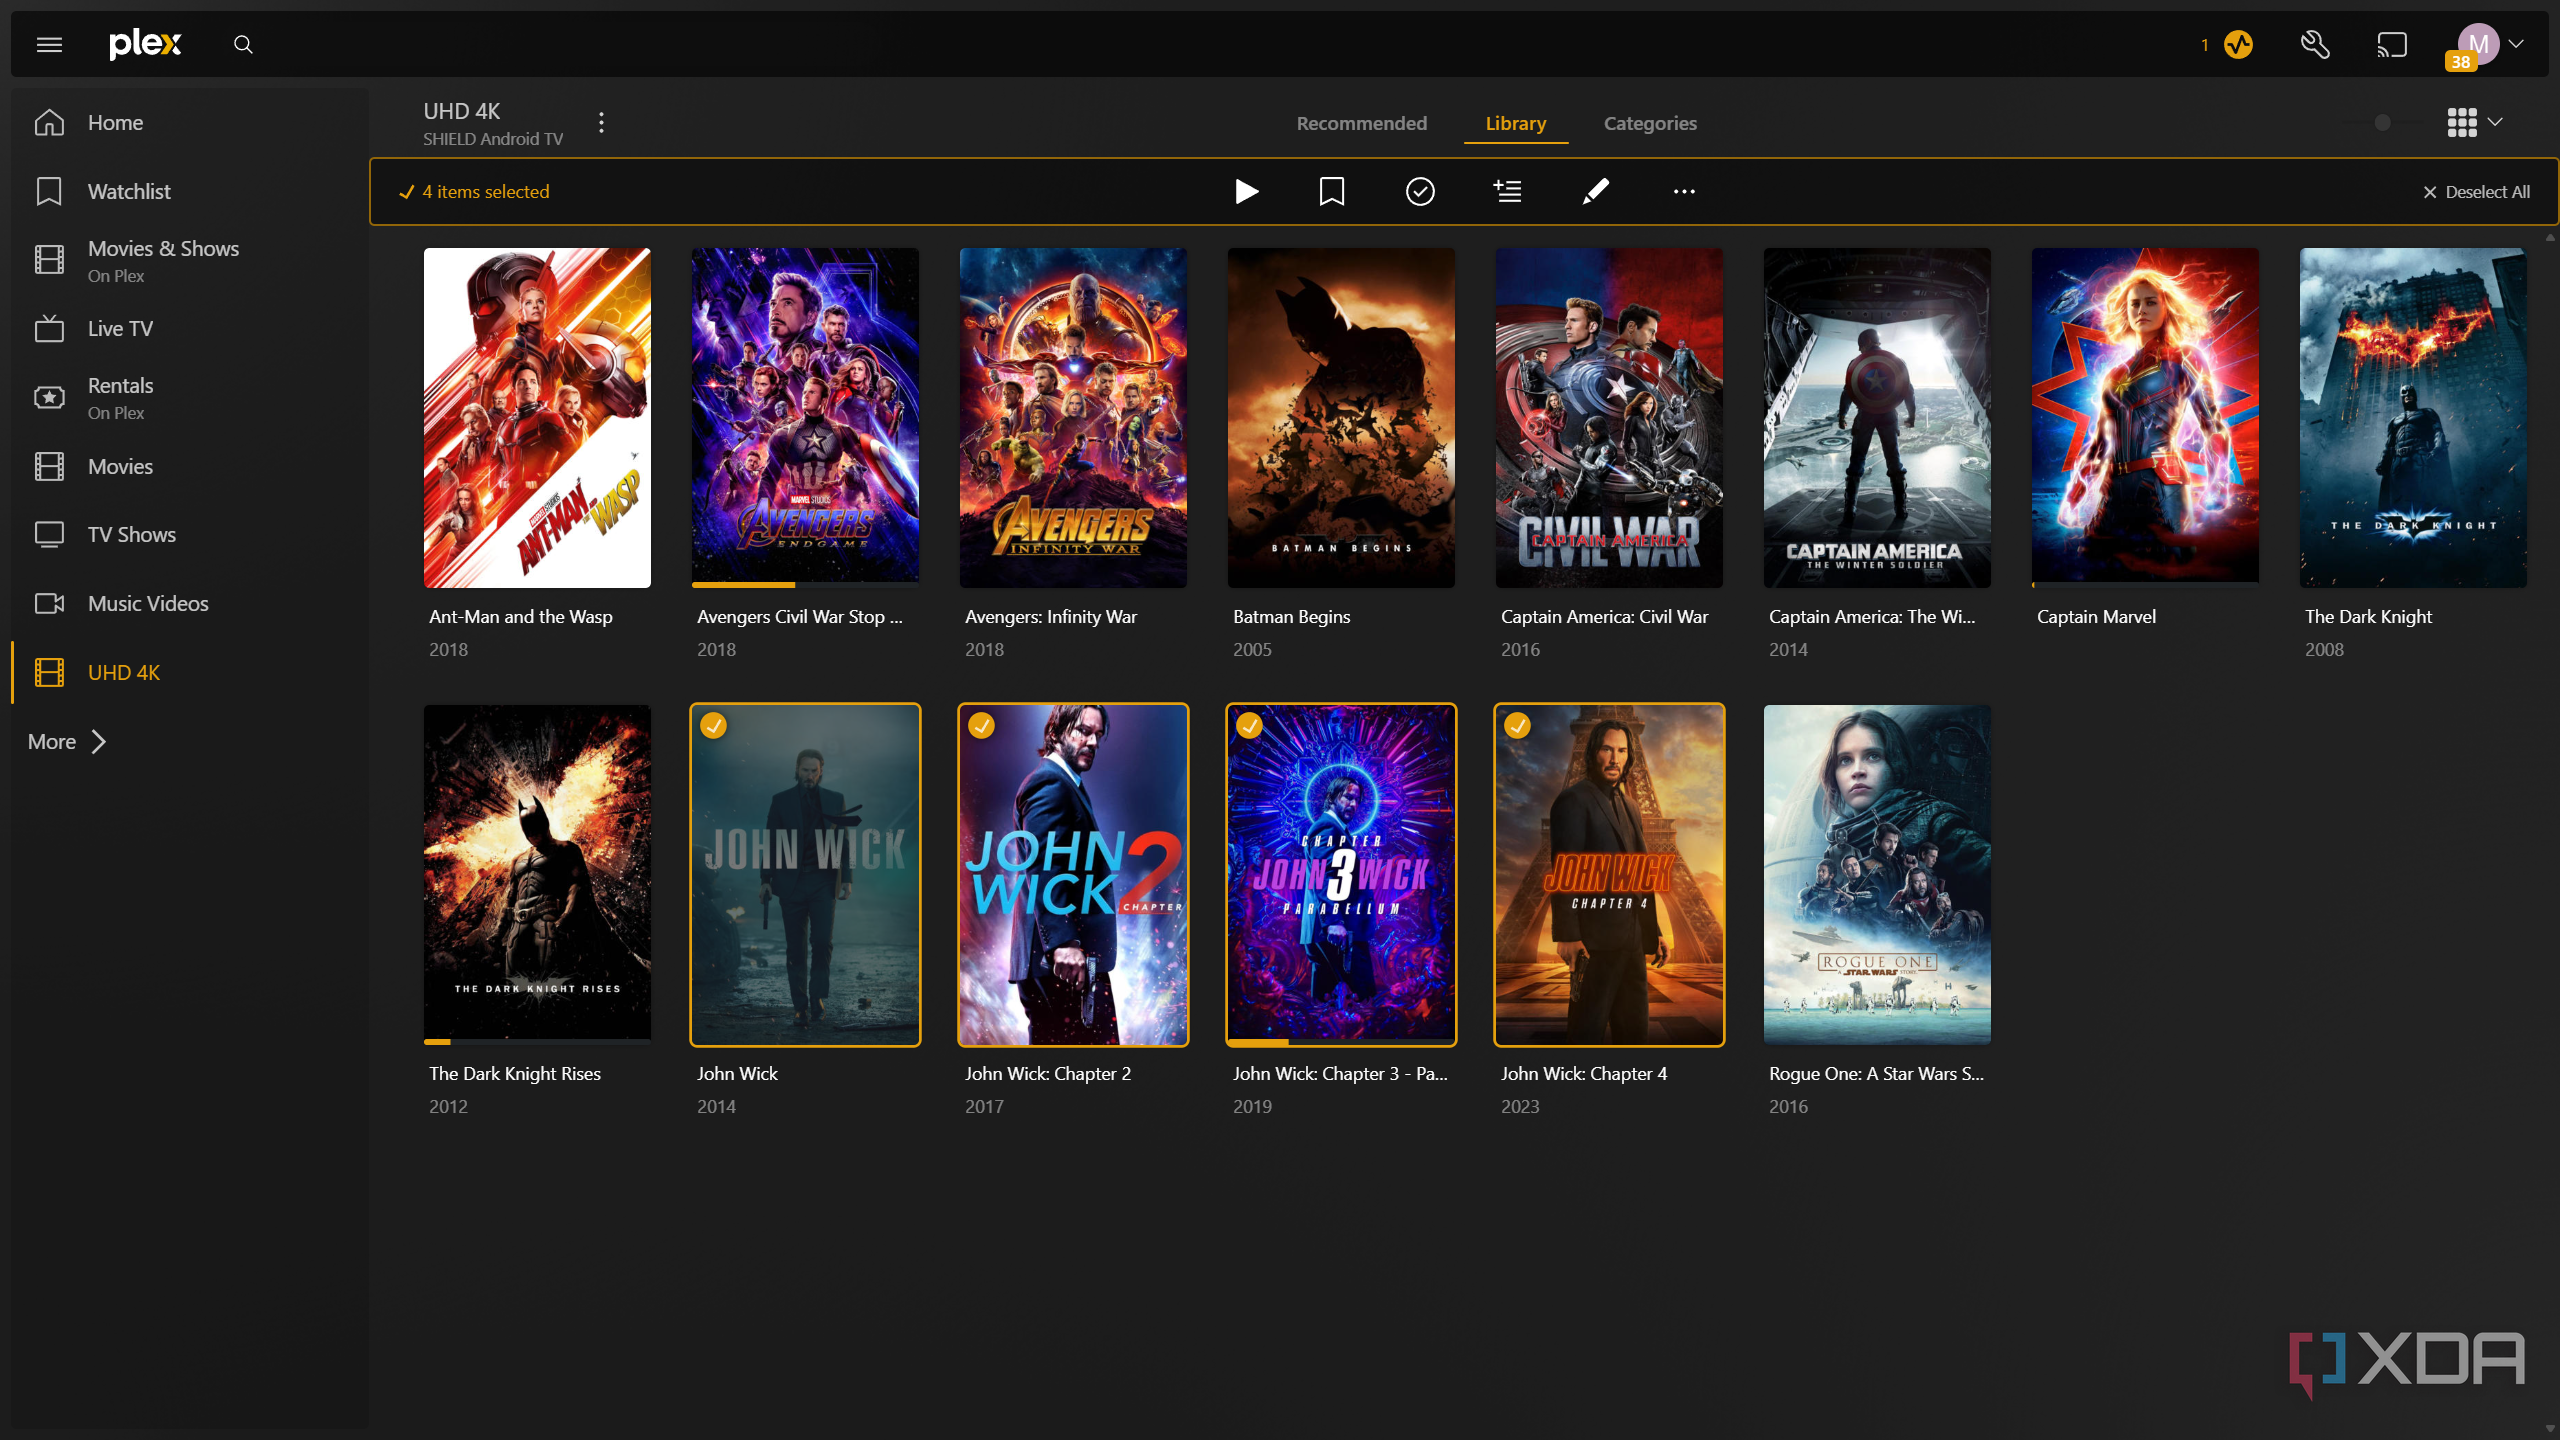Expand the user account dropdown
The height and width of the screenshot is (1440, 2560).
[x=2516, y=44]
